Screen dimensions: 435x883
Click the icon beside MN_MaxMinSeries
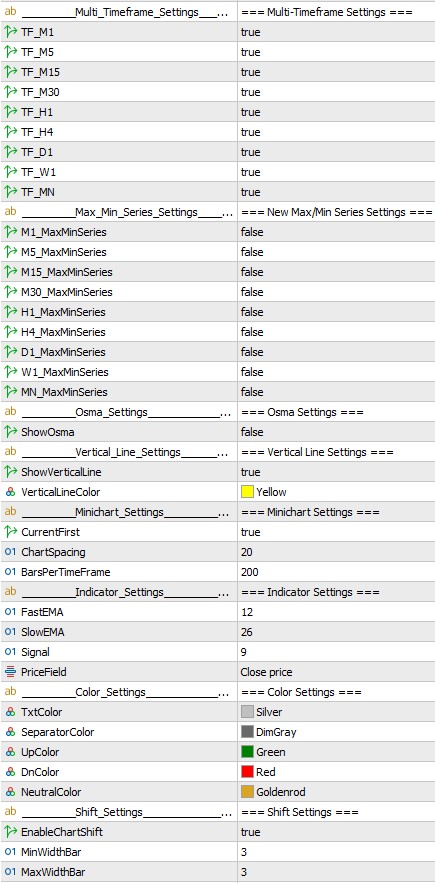click(x=10, y=392)
